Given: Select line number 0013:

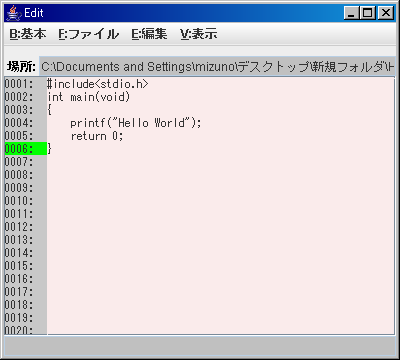Looking at the screenshot, I should (19, 240).
